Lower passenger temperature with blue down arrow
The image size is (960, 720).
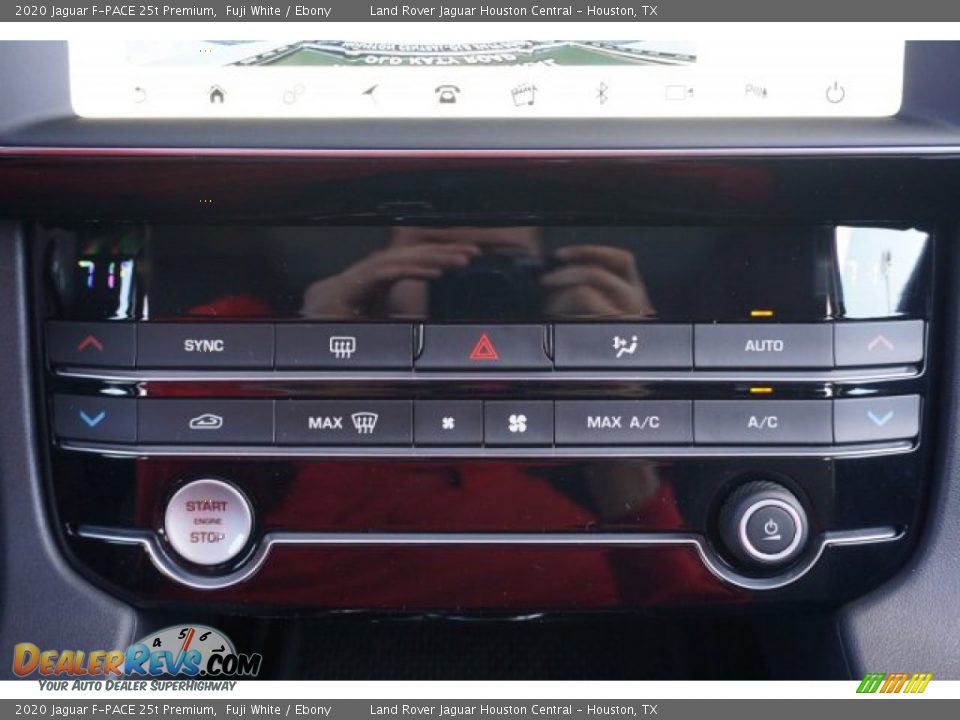point(879,419)
